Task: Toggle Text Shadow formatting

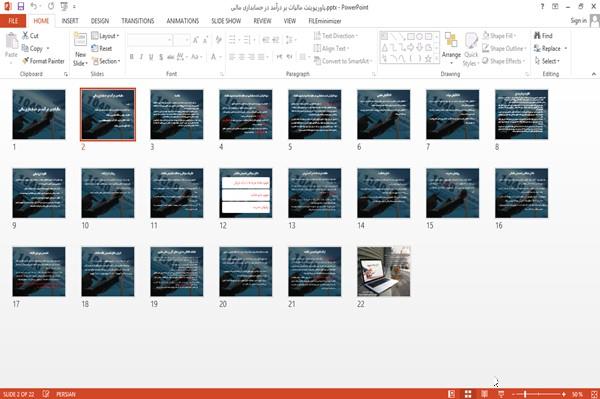Action: pos(161,57)
